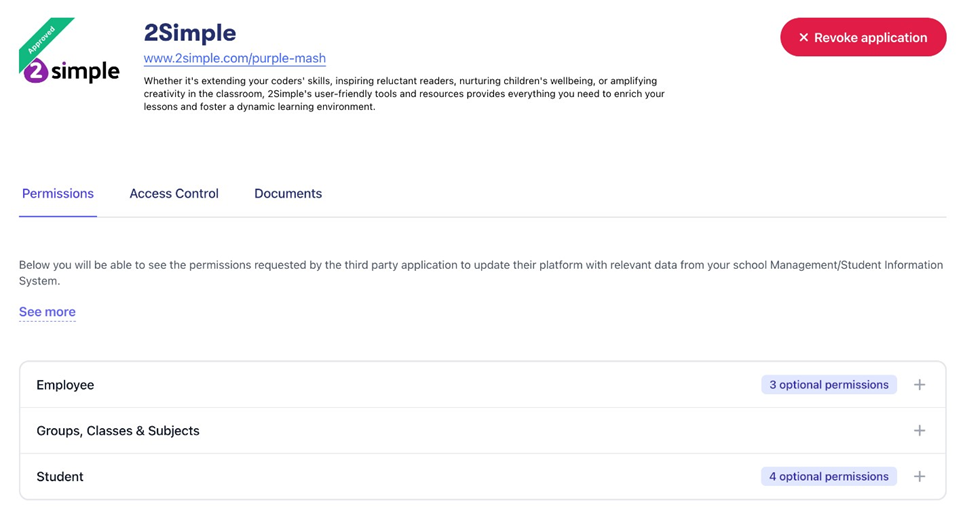Click the 2Simple description paragraph
This screenshot has width=965, height=511.
404,94
